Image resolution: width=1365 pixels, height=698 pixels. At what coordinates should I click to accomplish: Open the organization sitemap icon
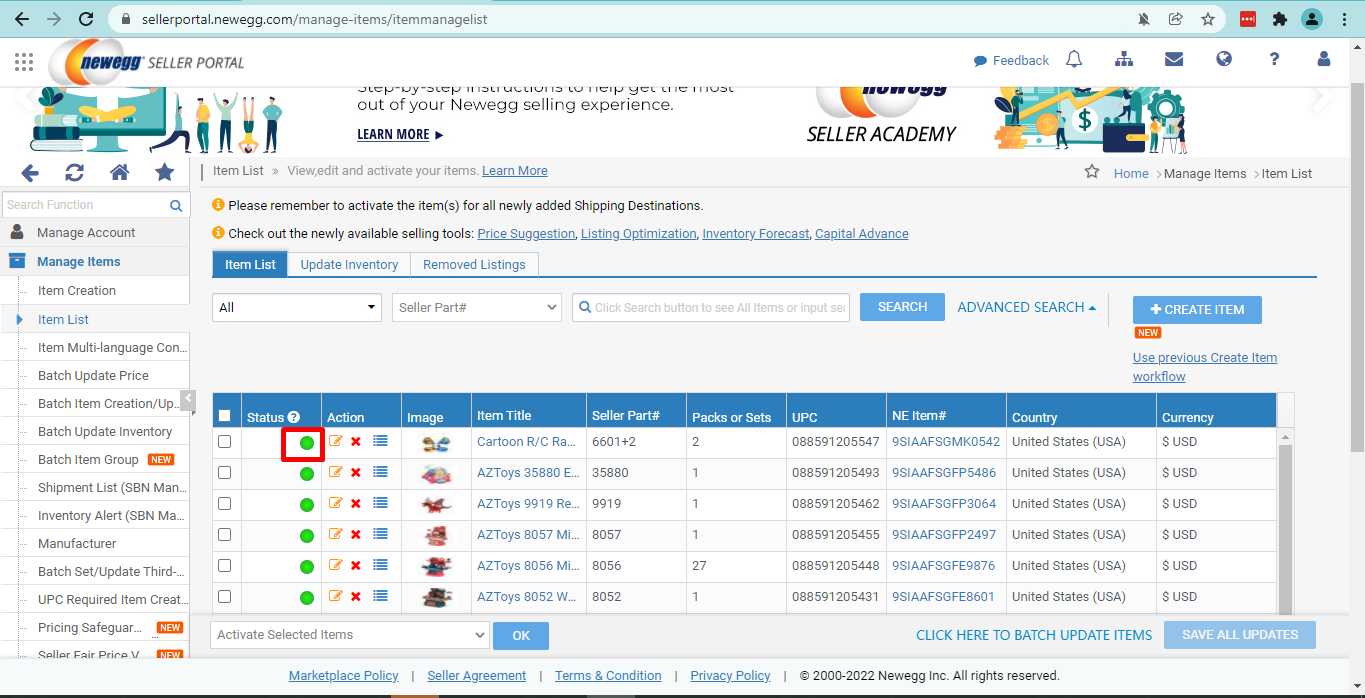tap(1124, 60)
